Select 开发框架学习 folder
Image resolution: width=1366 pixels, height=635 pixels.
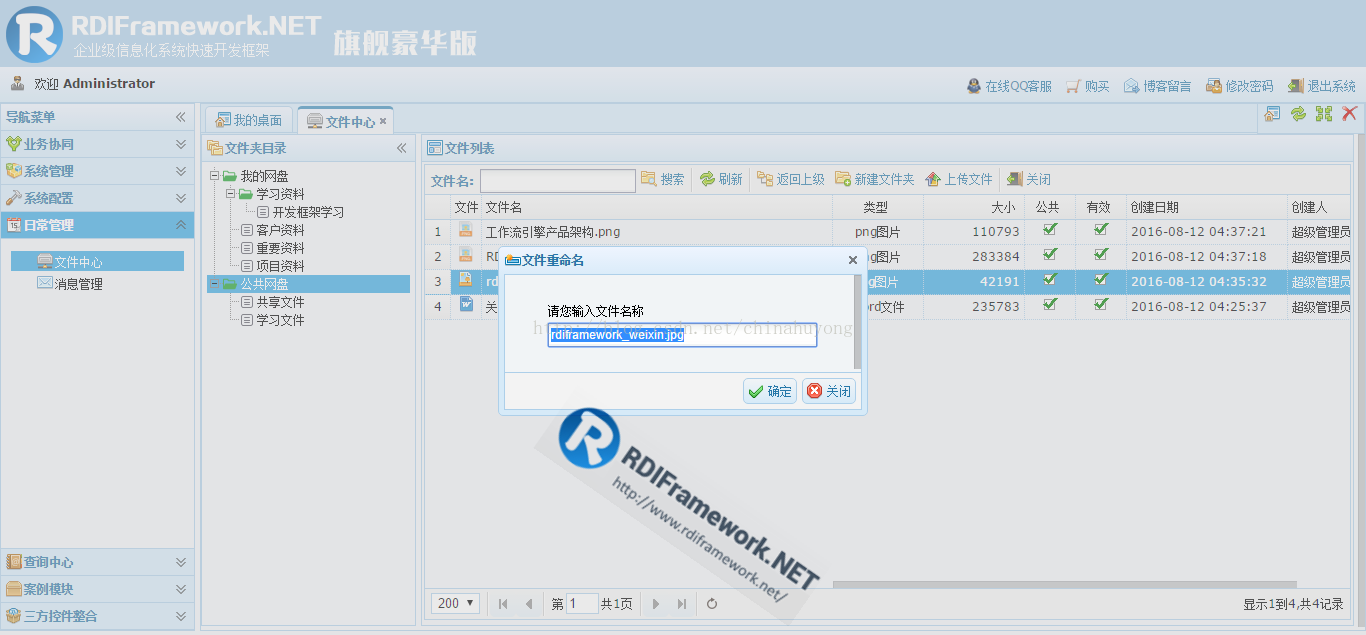(x=308, y=212)
